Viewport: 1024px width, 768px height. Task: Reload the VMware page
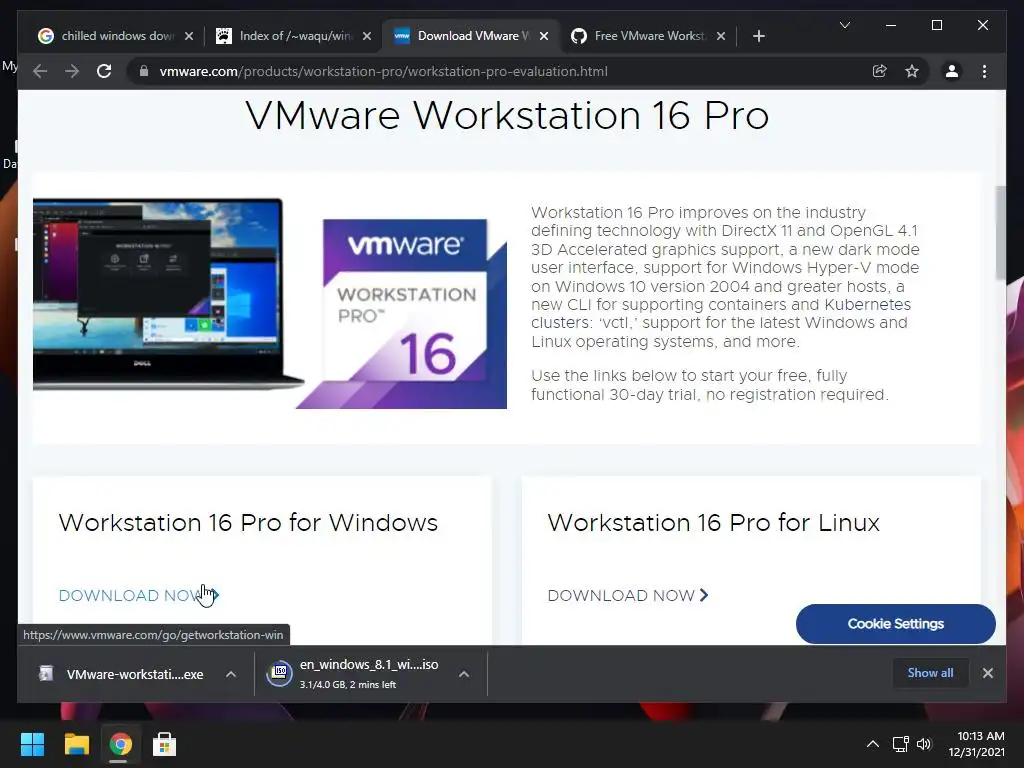pyautogui.click(x=104, y=71)
